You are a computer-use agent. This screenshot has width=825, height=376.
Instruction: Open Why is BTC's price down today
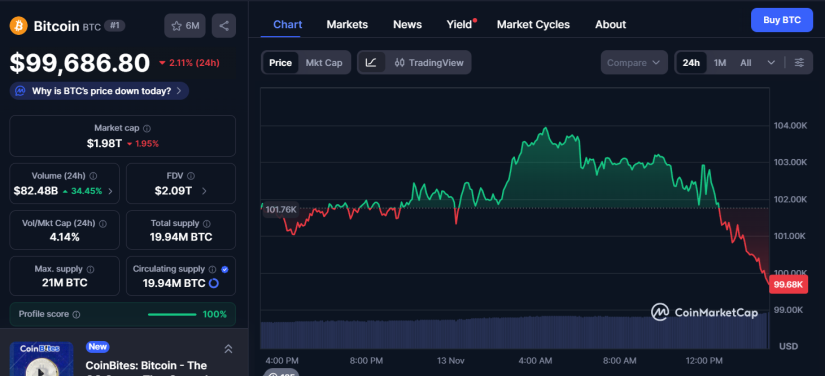tap(99, 91)
